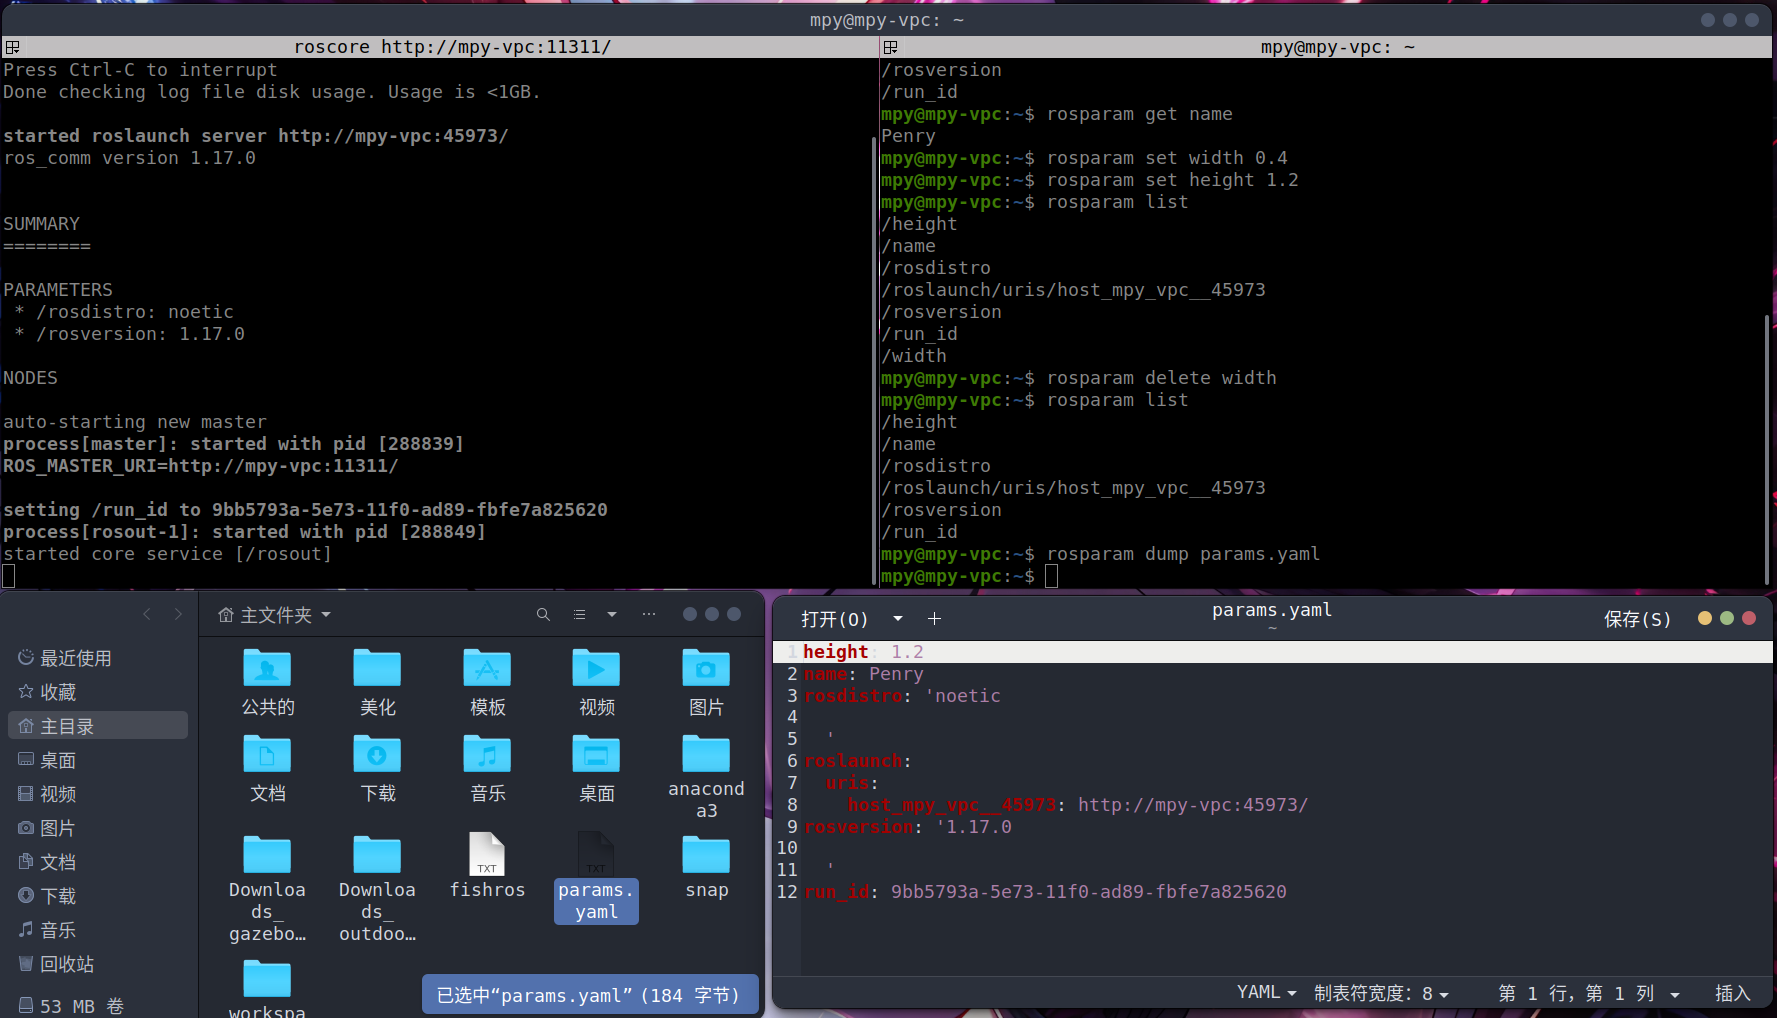The height and width of the screenshot is (1018, 1777).
Task: Open the 下载 folder icon in file grid
Action: pyautogui.click(x=377, y=755)
